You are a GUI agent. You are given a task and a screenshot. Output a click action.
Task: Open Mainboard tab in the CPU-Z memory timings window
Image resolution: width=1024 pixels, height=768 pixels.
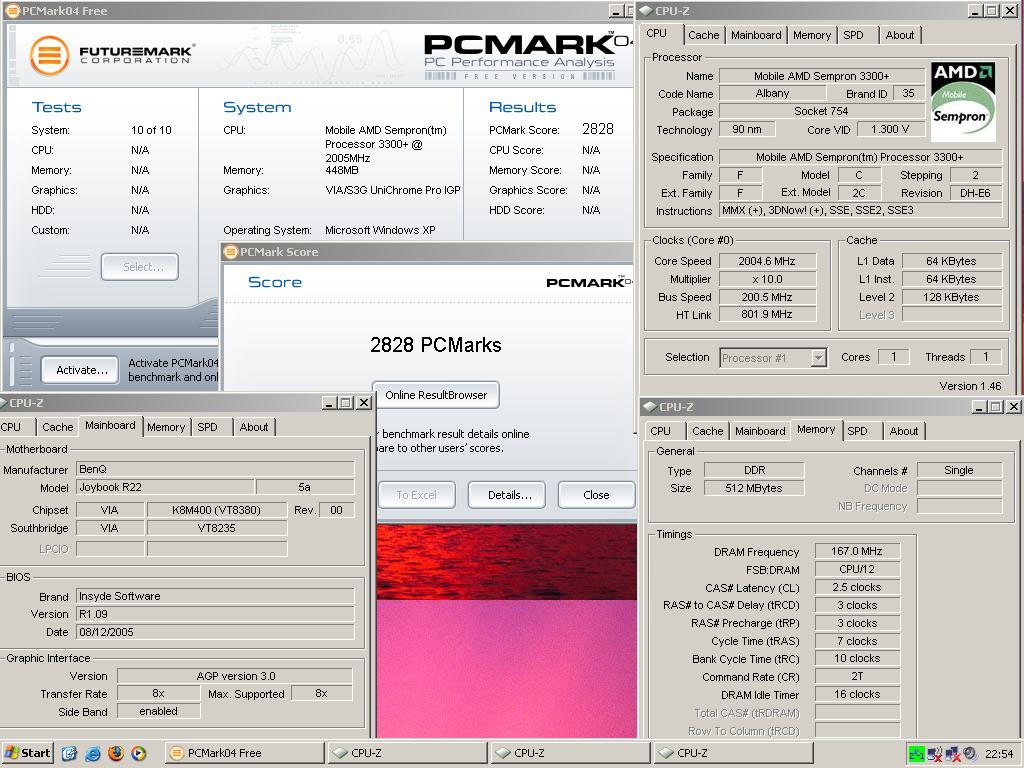pyautogui.click(x=760, y=431)
